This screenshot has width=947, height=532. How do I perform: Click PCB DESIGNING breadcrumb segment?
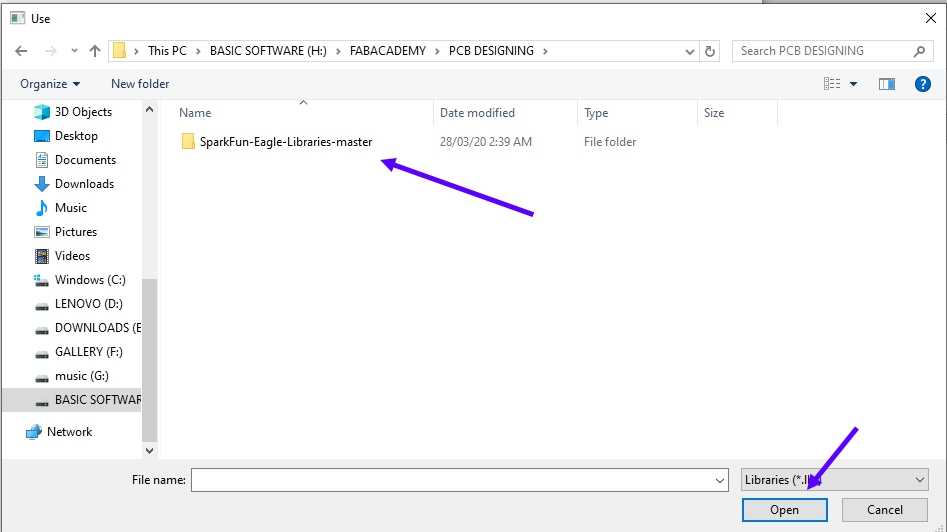pos(491,51)
